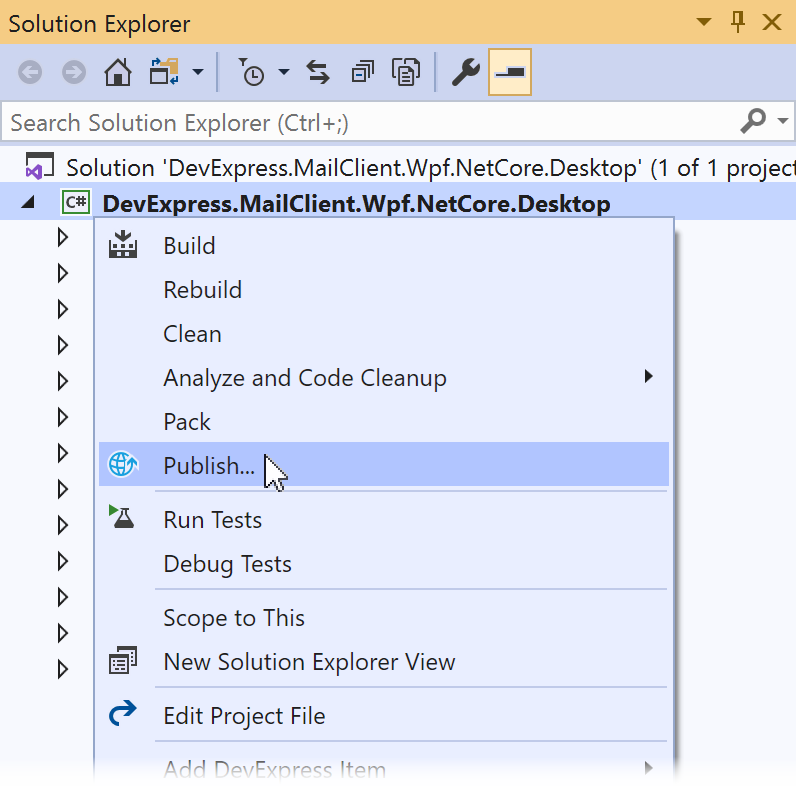Click the Pending Changes Filter clock icon

coord(252,72)
